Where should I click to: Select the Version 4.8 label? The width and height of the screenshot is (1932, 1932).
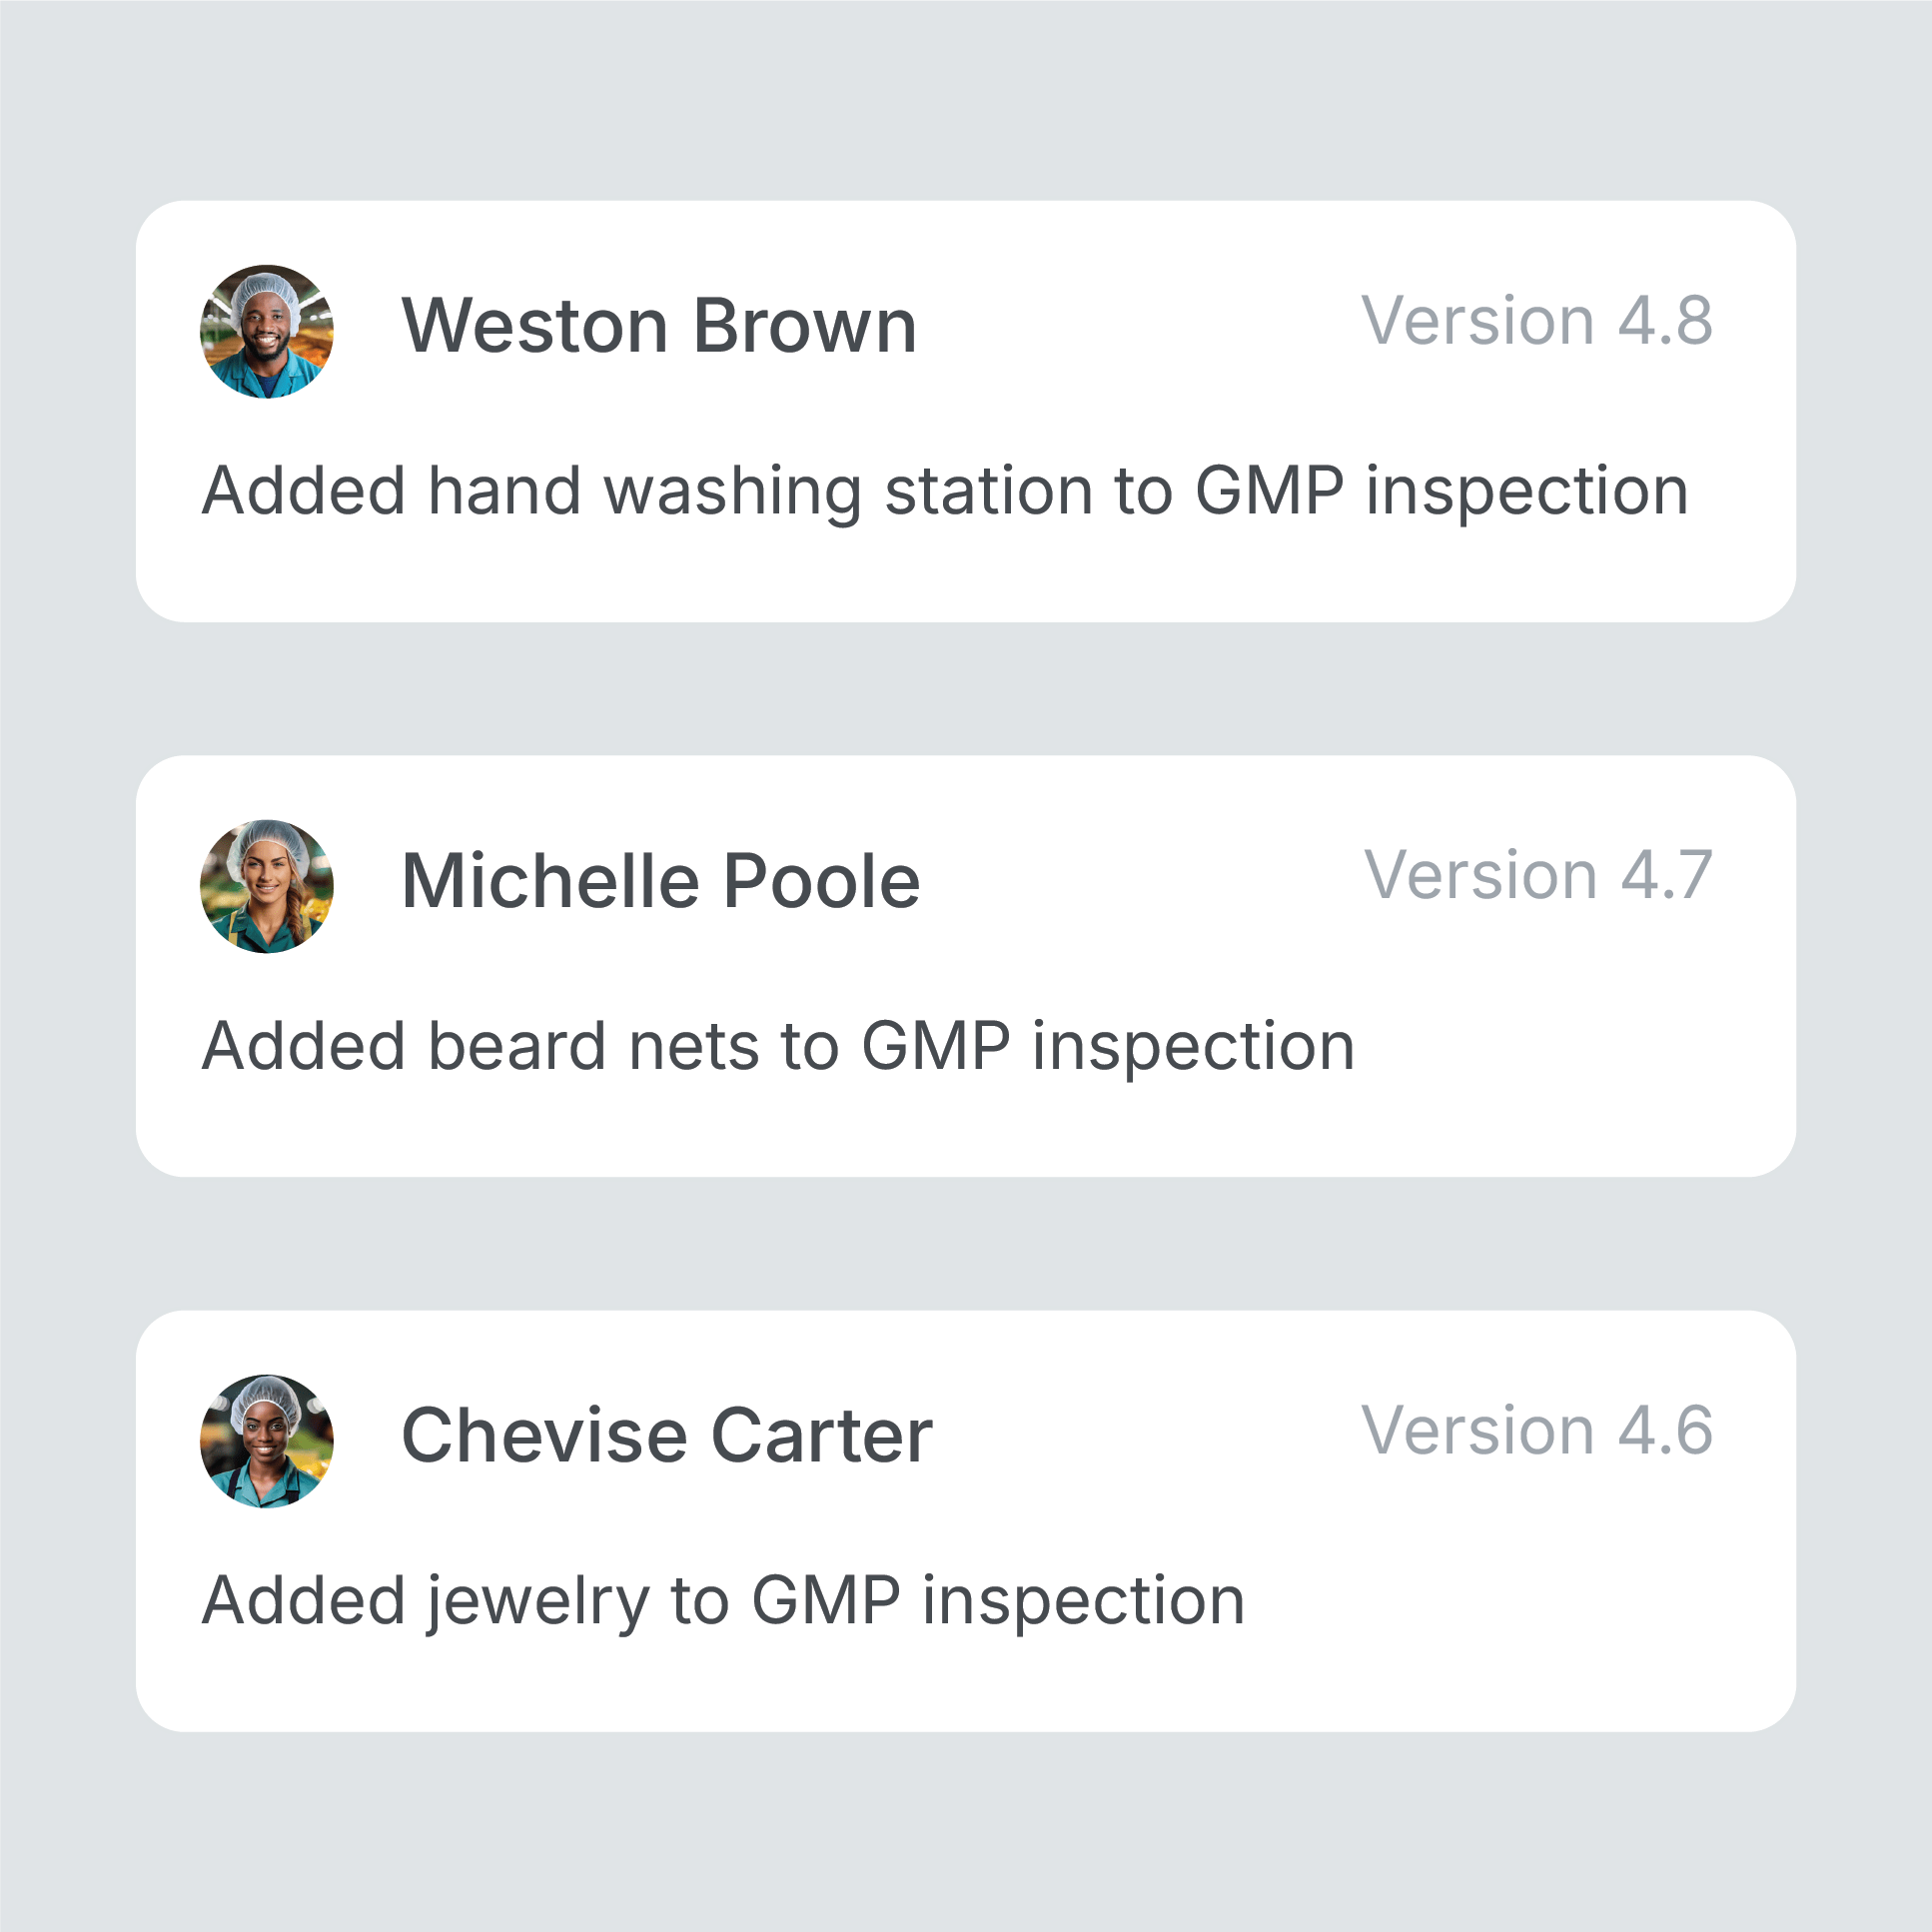point(1536,321)
